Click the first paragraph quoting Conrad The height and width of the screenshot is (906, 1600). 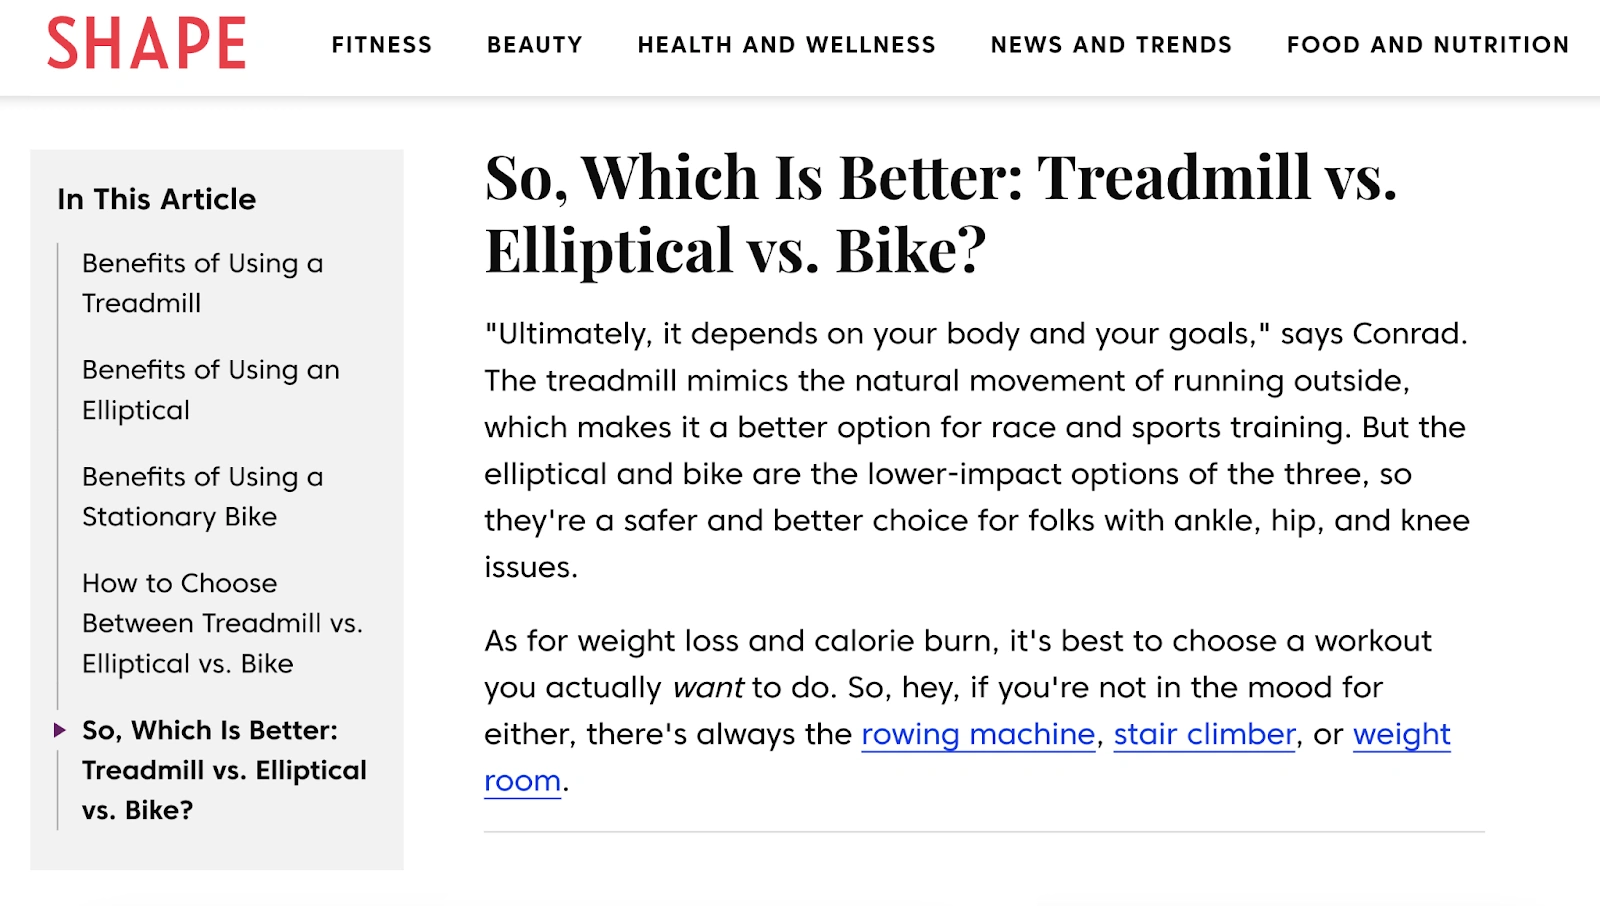(x=977, y=450)
